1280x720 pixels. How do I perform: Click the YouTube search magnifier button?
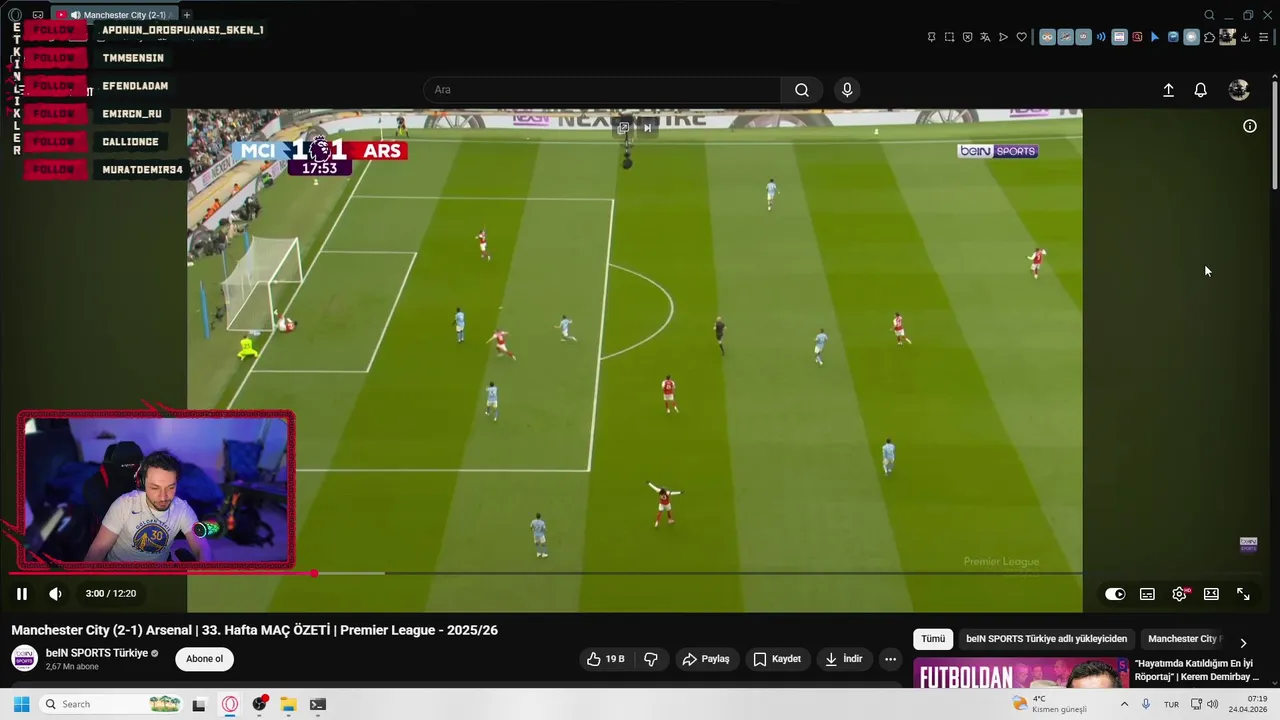coord(801,90)
